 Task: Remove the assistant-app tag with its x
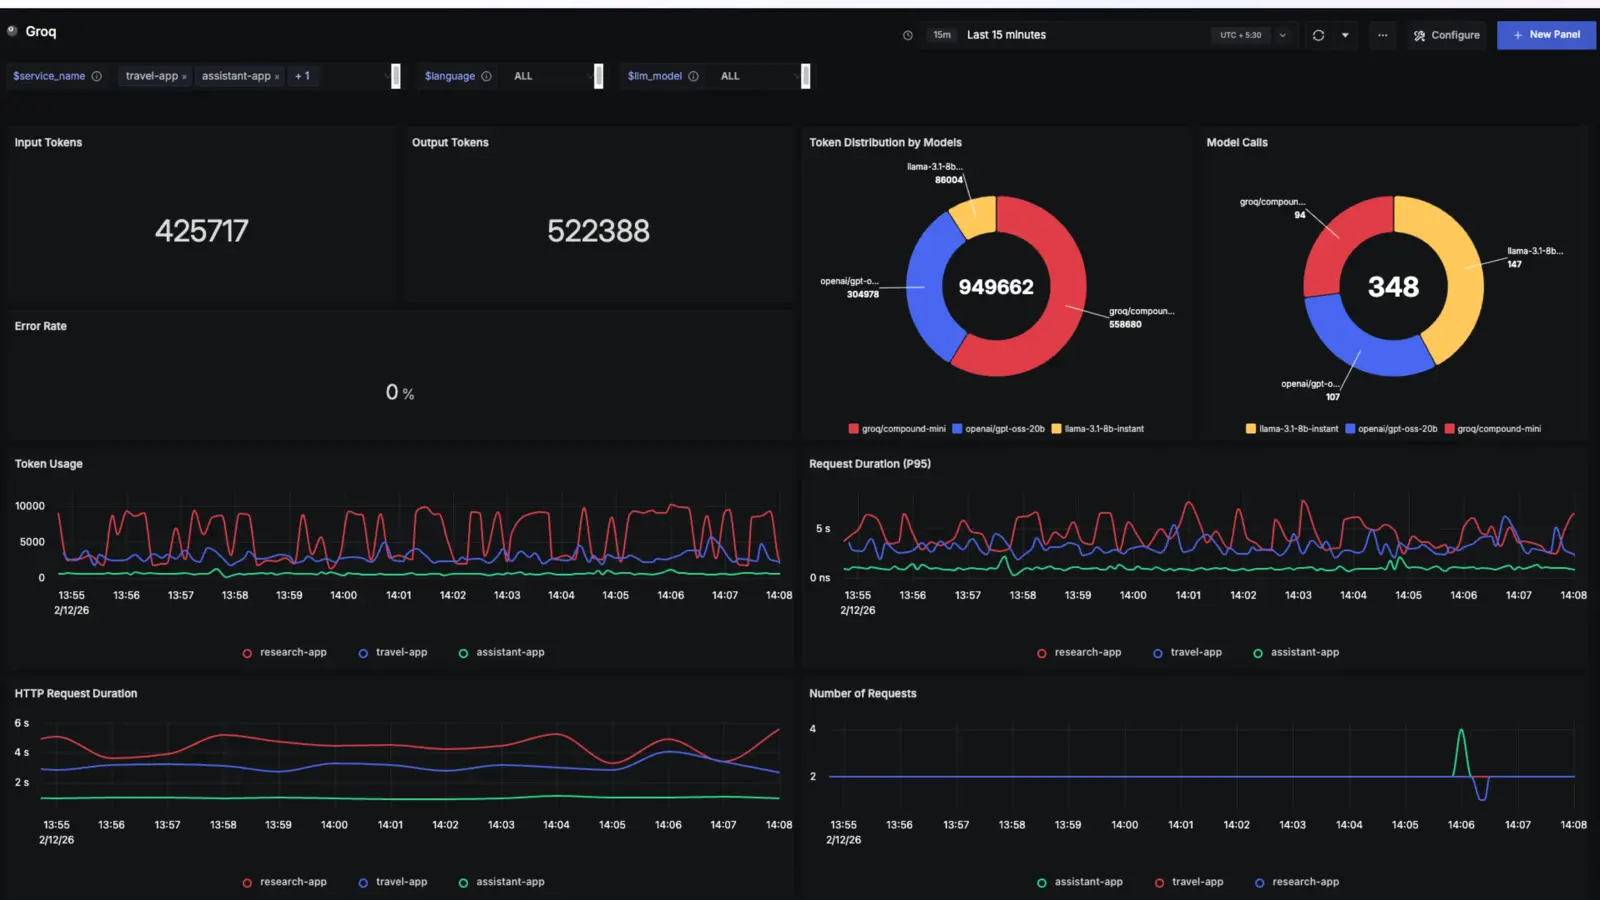tap(277, 77)
